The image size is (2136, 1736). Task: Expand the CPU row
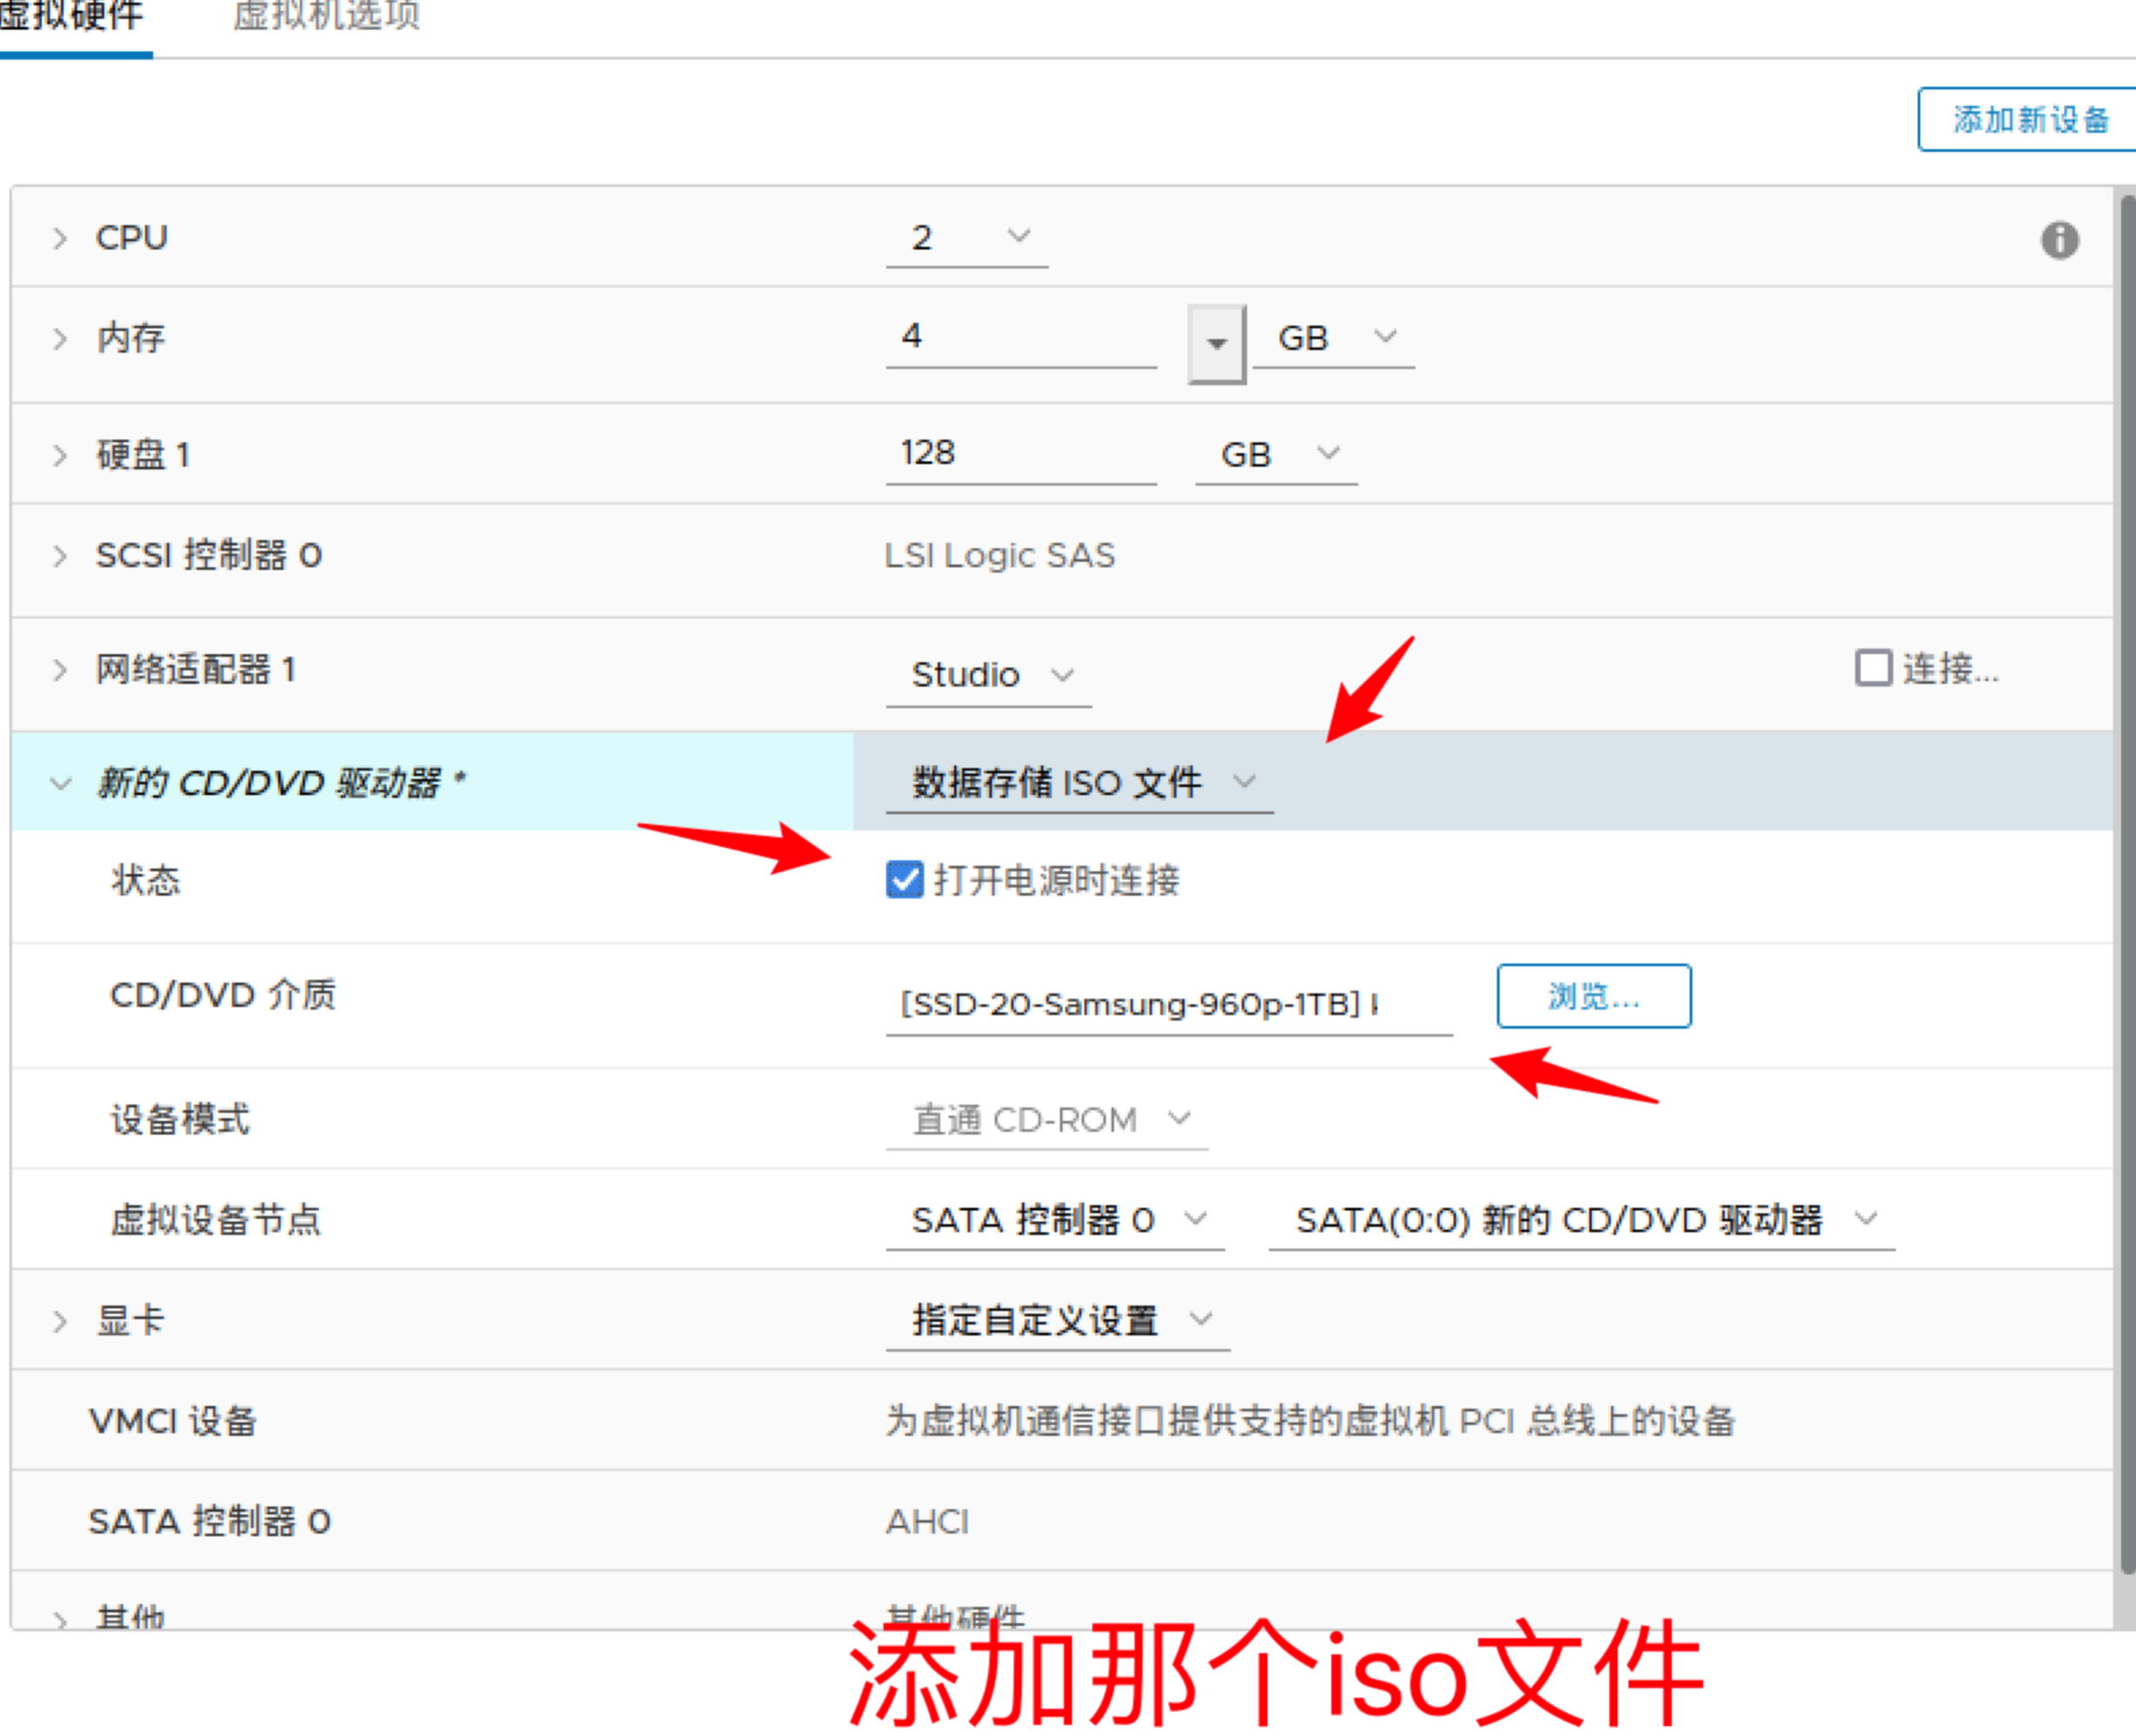pyautogui.click(x=60, y=238)
